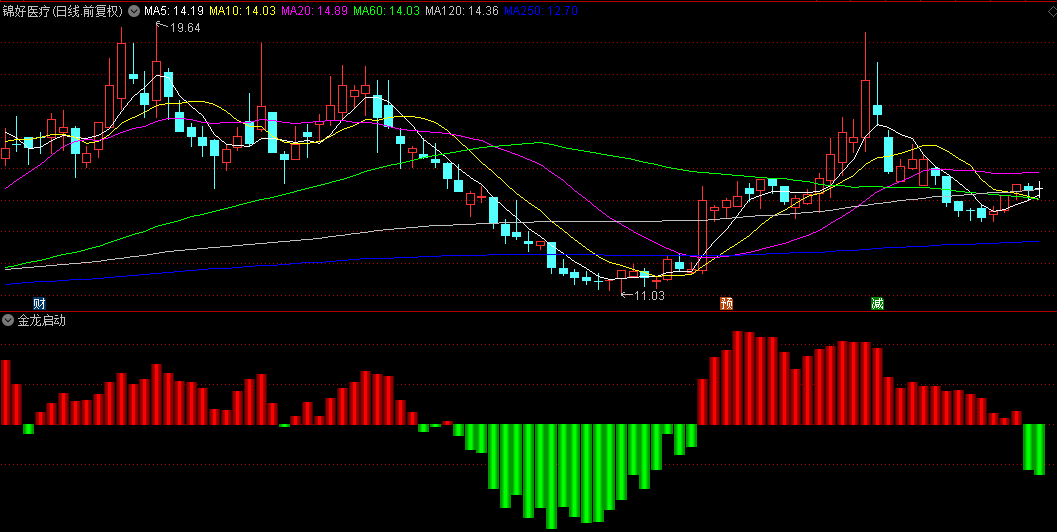Open dropdown arrow beside 锦好医疗 title
Viewport: 1057px width, 532px height.
click(133, 11)
